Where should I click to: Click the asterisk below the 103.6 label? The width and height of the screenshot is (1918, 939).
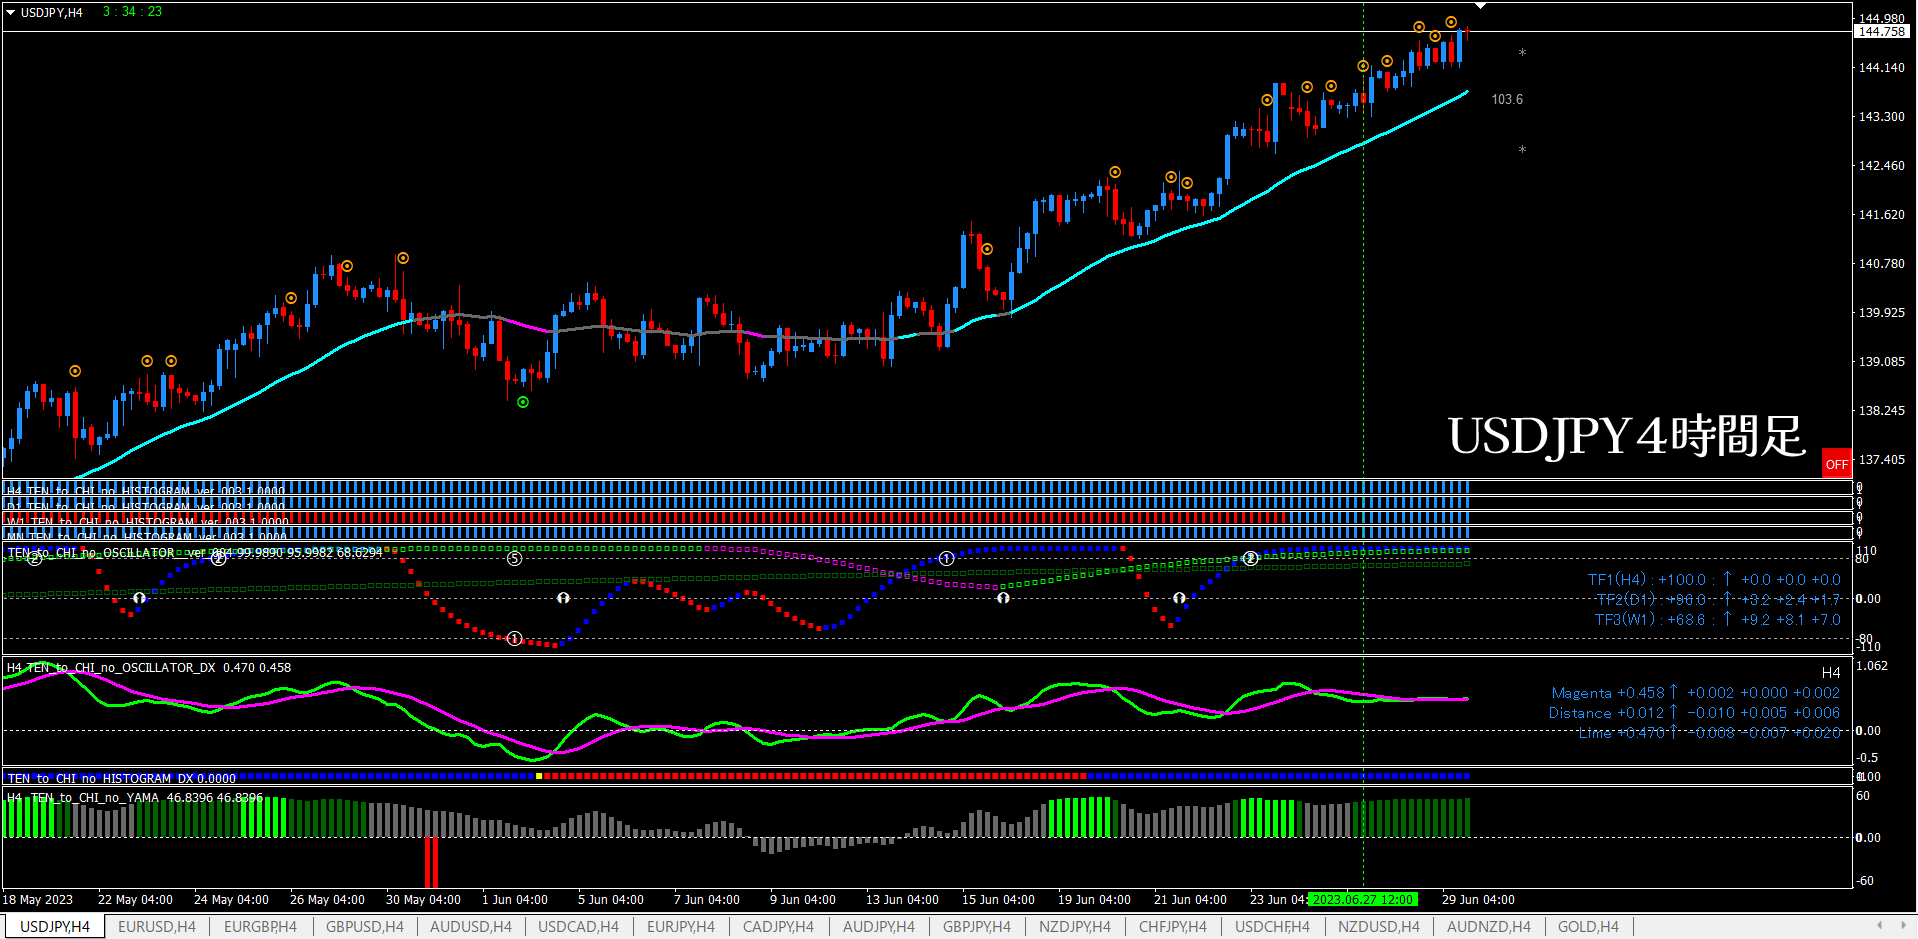1522,150
